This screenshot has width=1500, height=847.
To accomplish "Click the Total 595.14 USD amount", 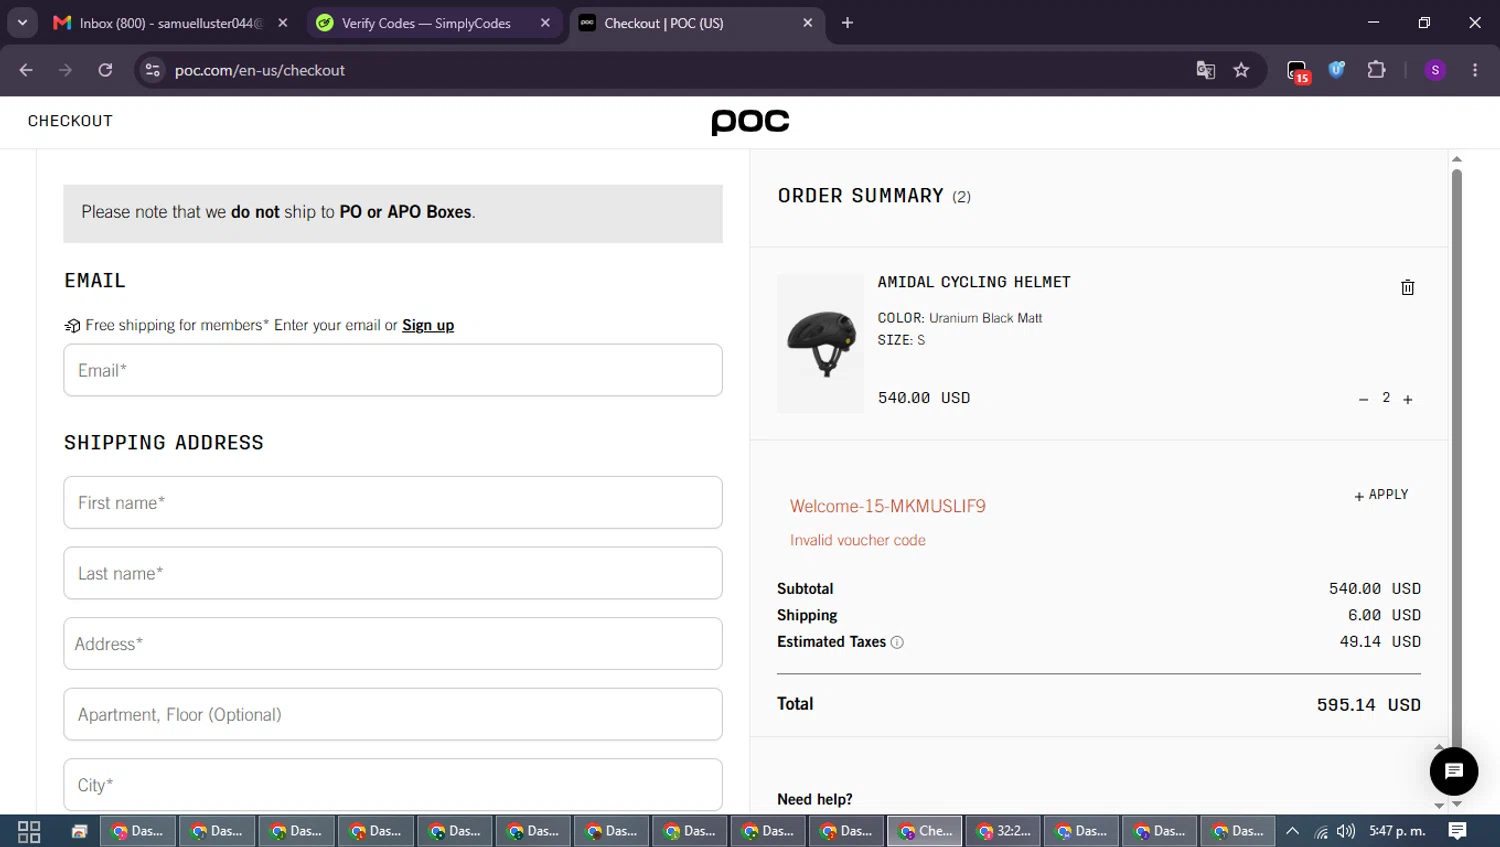I will 1368,705.
